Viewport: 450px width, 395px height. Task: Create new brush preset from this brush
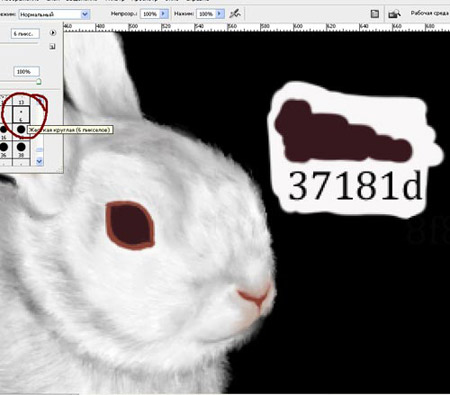click(x=52, y=47)
